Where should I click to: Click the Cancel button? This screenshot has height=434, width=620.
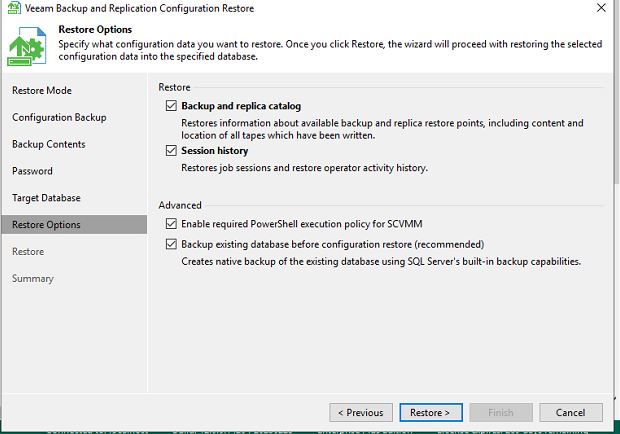click(570, 412)
